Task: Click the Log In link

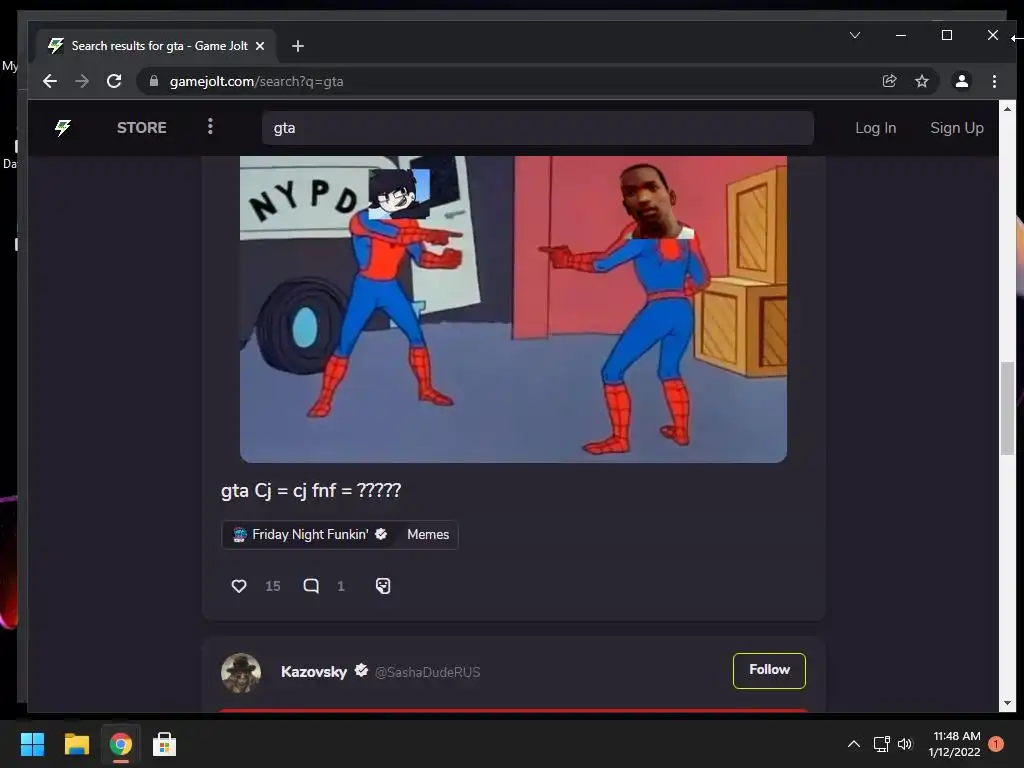Action: [x=875, y=128]
